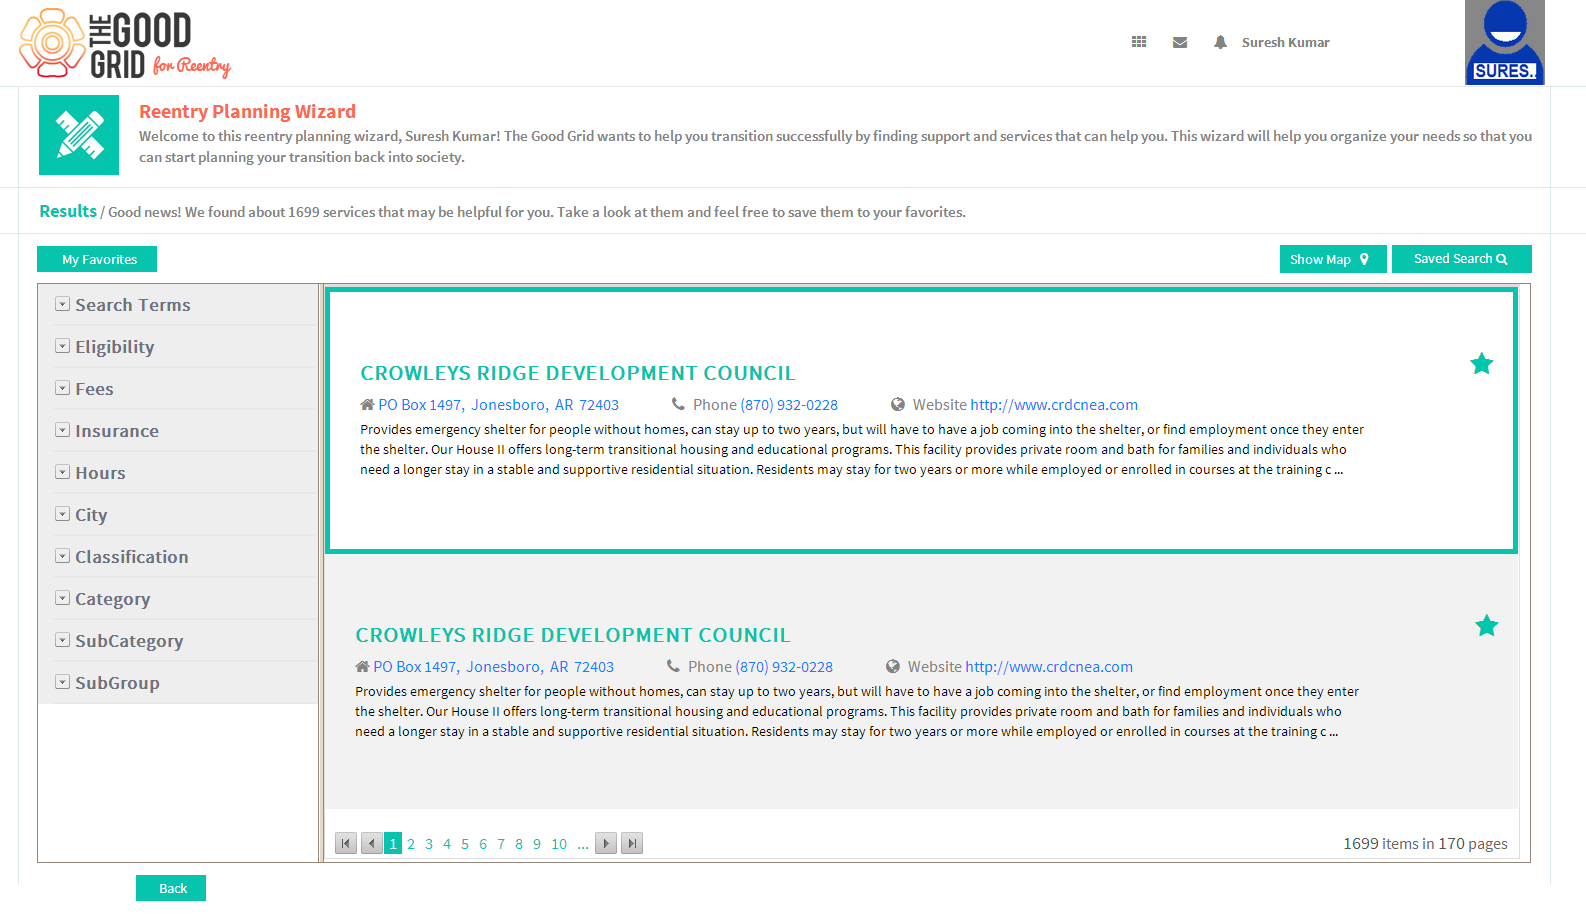Go to next page of results
This screenshot has height=920, width=1586.
tap(606, 843)
